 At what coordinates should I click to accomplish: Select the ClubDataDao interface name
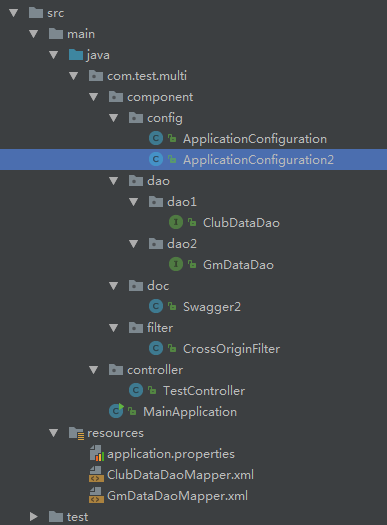[x=241, y=223]
